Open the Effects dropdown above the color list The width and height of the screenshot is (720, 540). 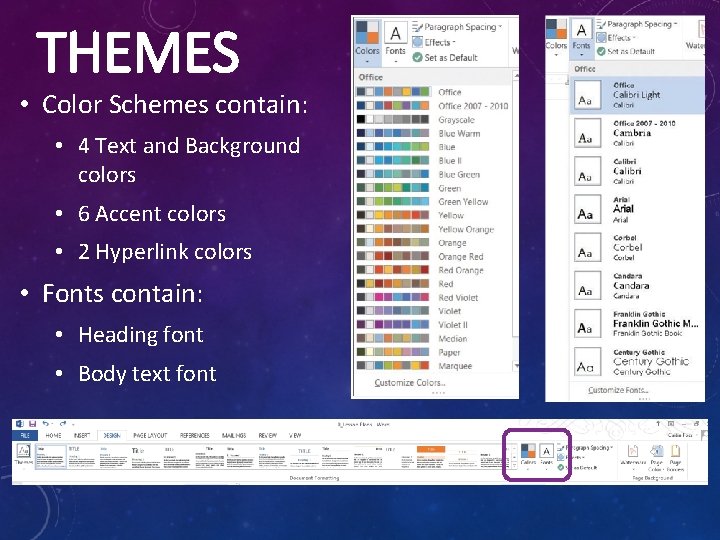(x=434, y=42)
